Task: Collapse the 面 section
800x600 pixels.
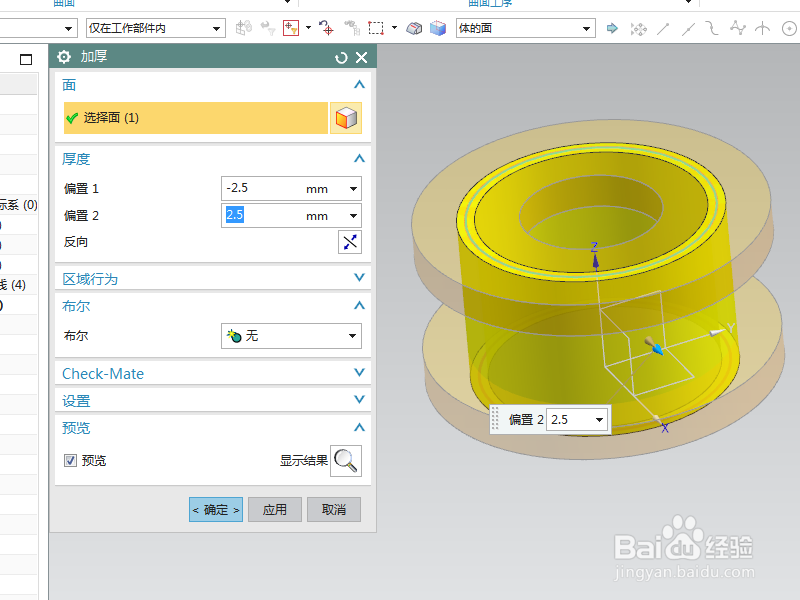Action: pyautogui.click(x=359, y=85)
